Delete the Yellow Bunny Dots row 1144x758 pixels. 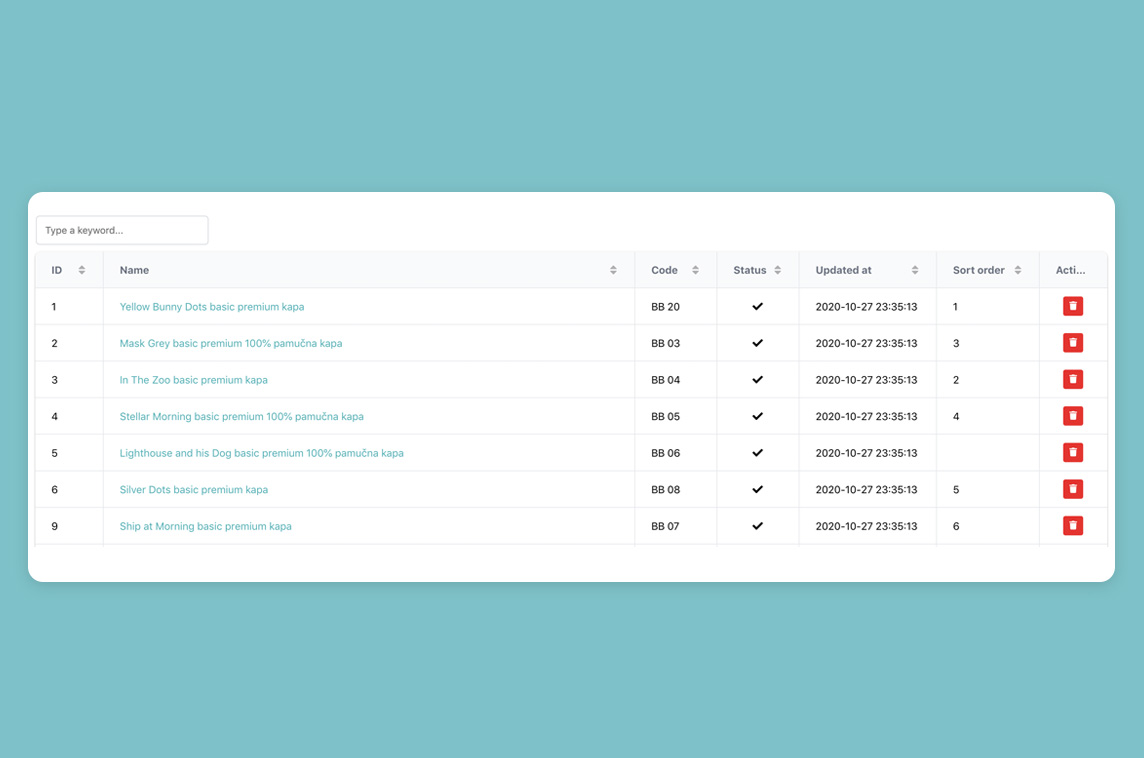1072,306
